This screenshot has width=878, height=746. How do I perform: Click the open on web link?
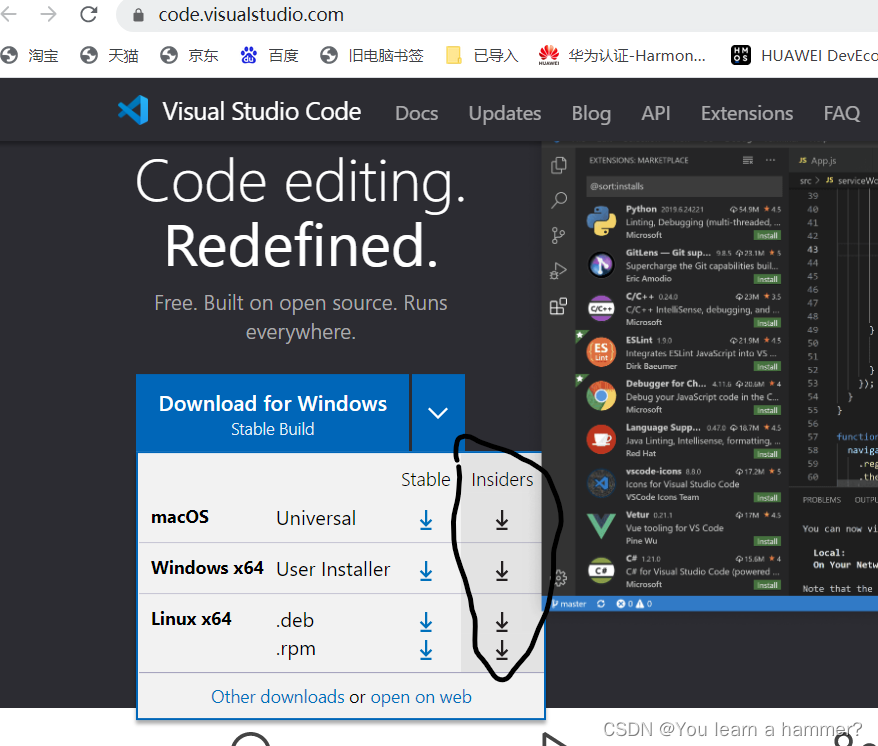421,697
